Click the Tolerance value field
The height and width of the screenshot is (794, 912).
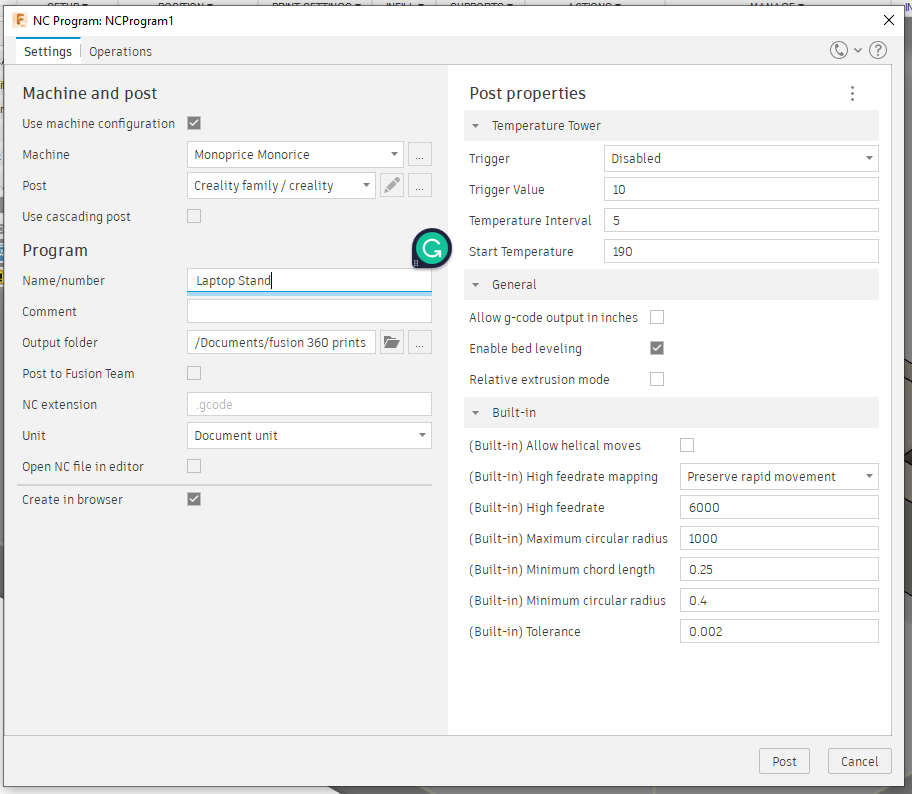tap(779, 631)
